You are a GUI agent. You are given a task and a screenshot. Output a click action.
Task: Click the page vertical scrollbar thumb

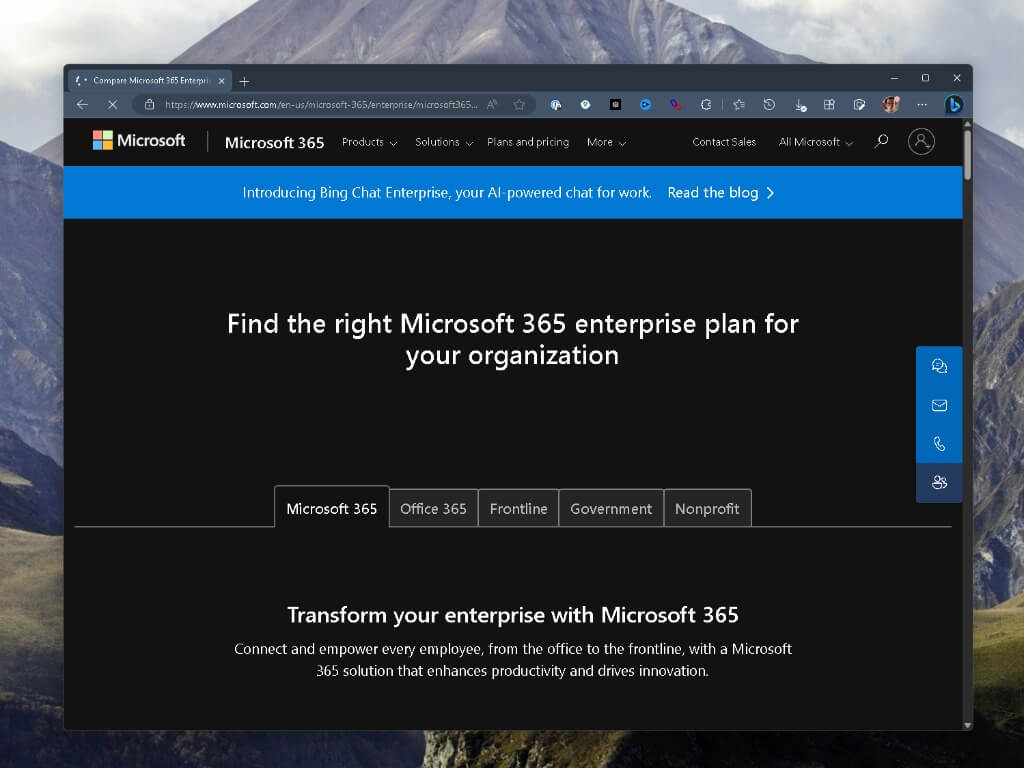pyautogui.click(x=968, y=155)
